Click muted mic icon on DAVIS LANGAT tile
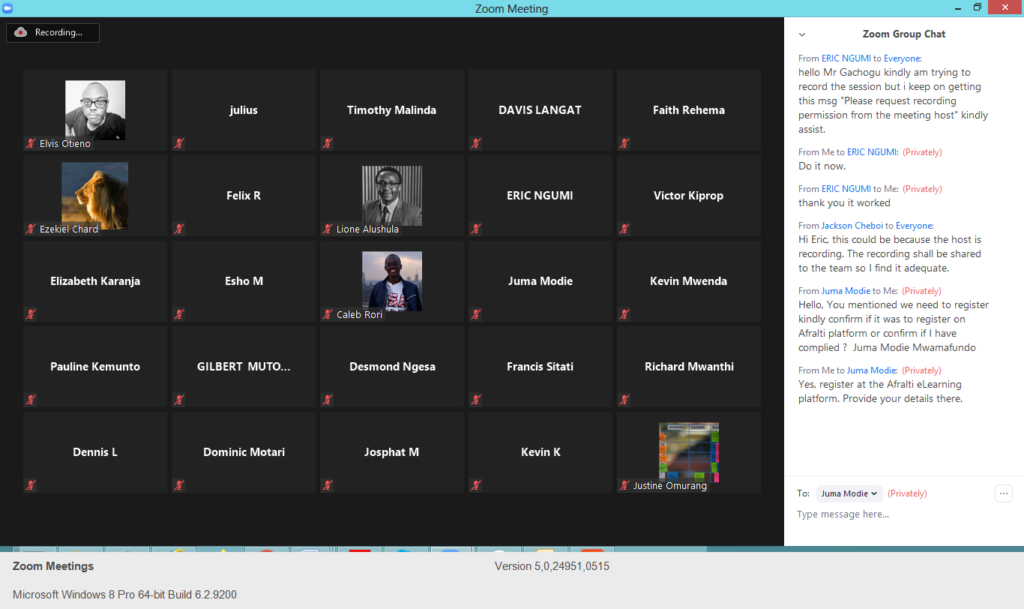The width and height of the screenshot is (1024, 609). [x=476, y=143]
